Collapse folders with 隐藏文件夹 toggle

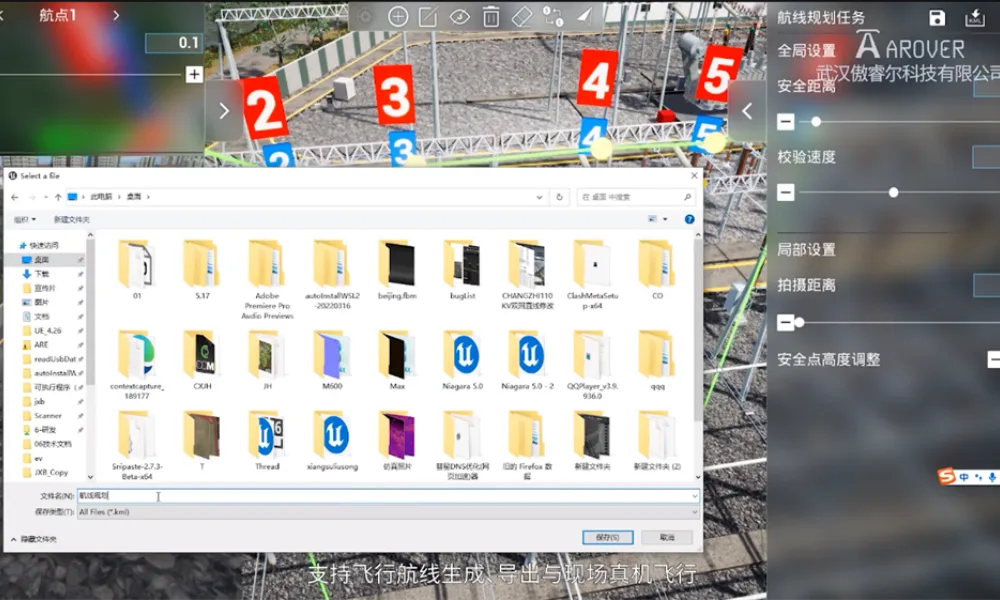tap(34, 539)
